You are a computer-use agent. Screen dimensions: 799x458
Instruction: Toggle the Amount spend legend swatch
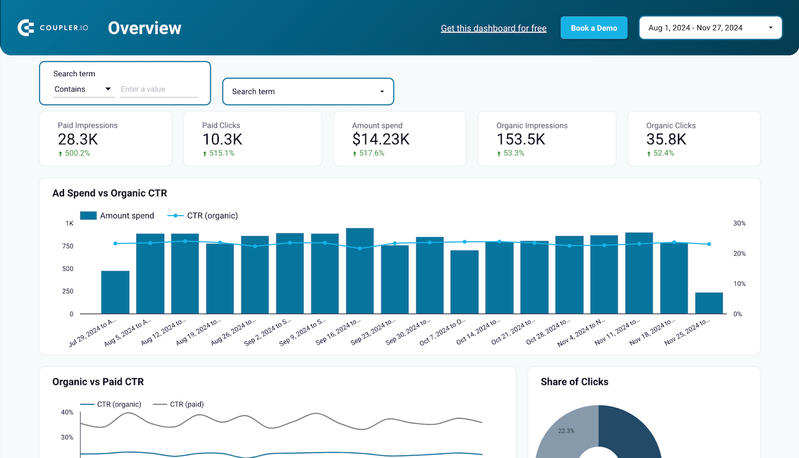tap(88, 215)
